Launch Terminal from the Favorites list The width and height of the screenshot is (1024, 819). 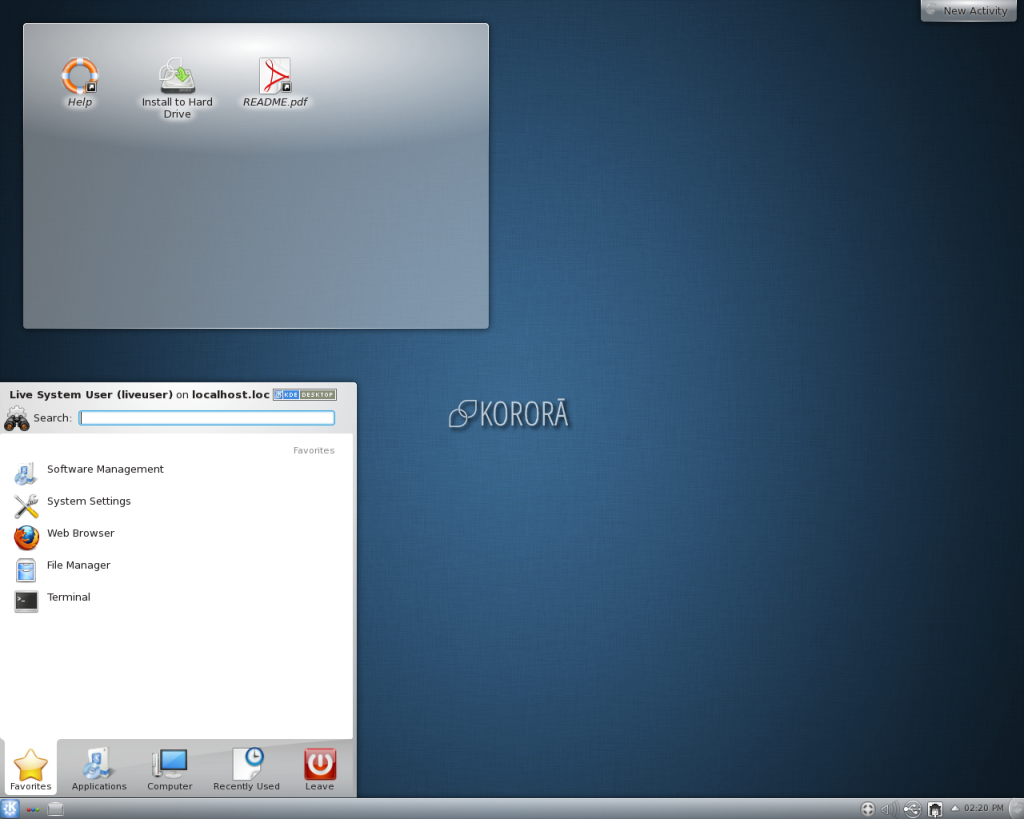pyautogui.click(x=68, y=598)
